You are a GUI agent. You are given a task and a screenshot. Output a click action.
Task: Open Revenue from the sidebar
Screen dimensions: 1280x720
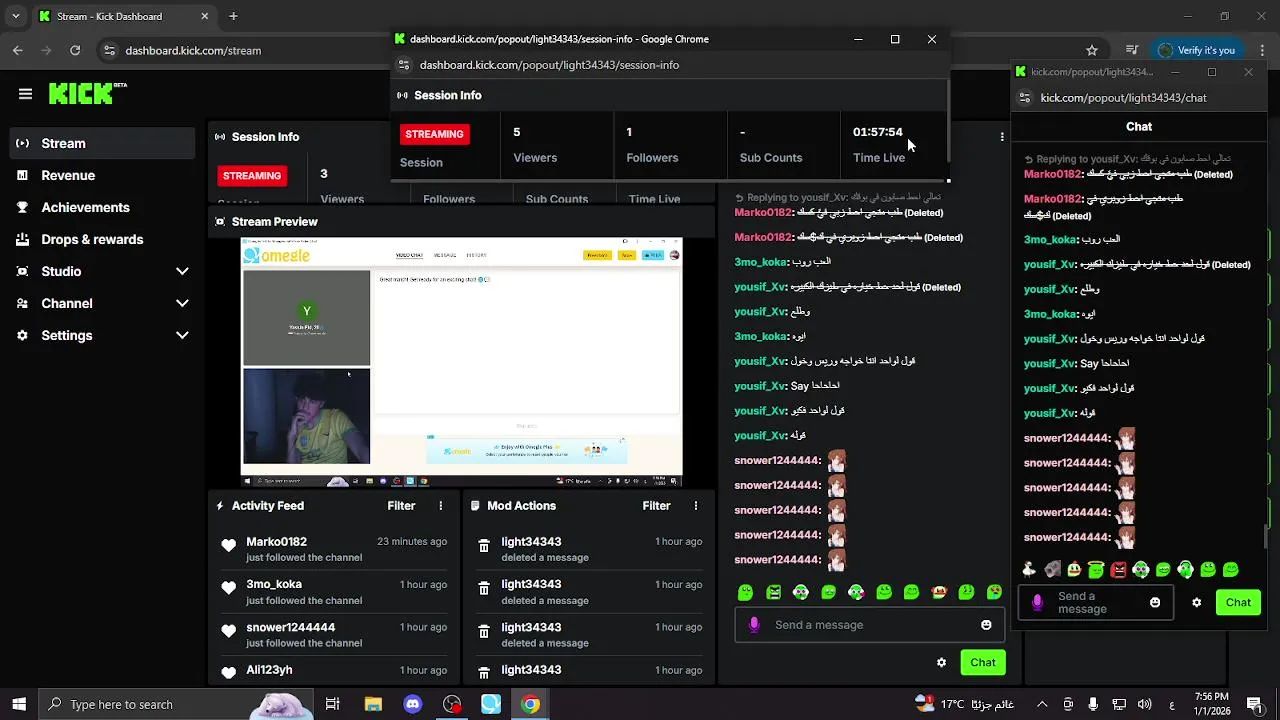104,175
